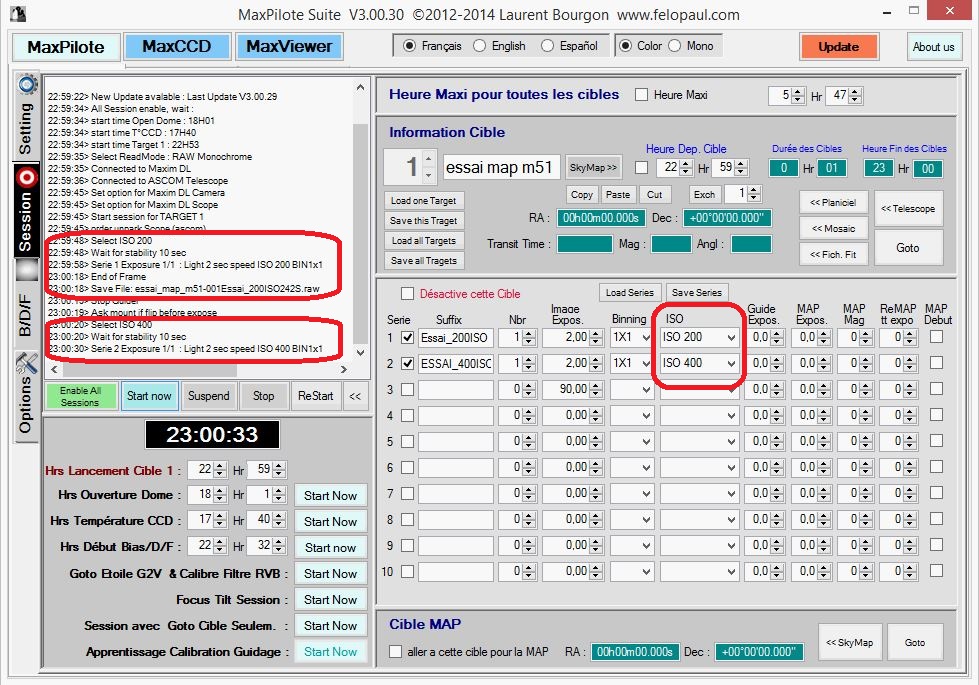Click the Exch button

pos(704,195)
